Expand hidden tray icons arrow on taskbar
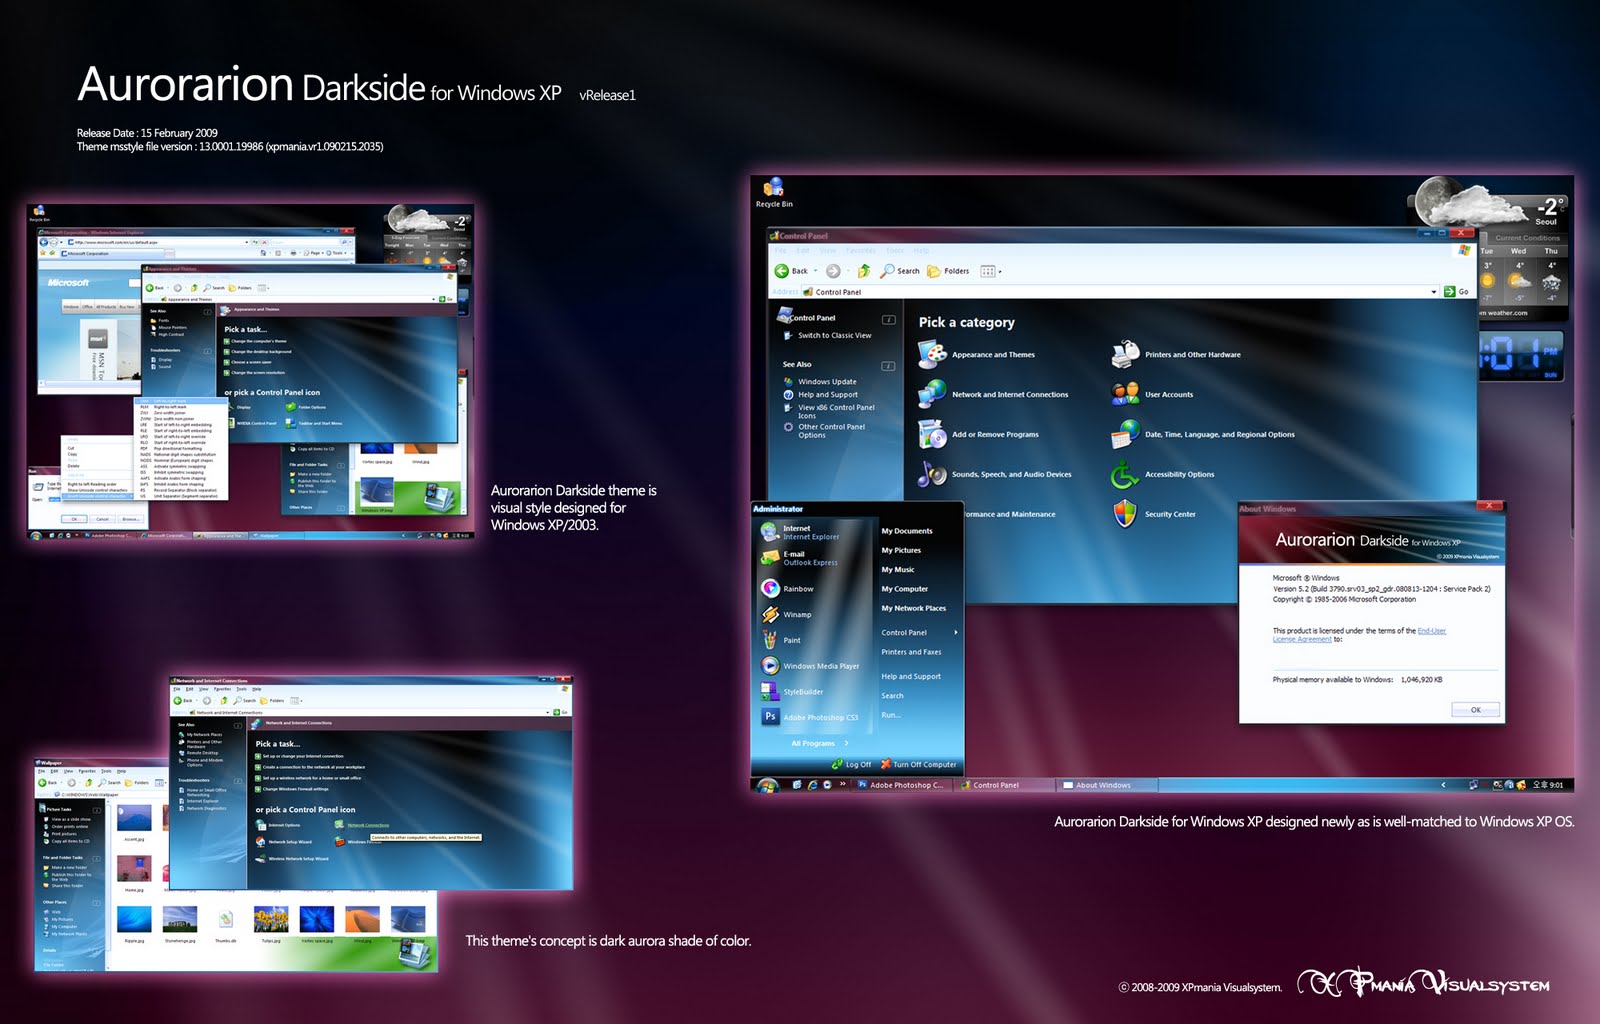This screenshot has width=1600, height=1024. click(x=1443, y=785)
